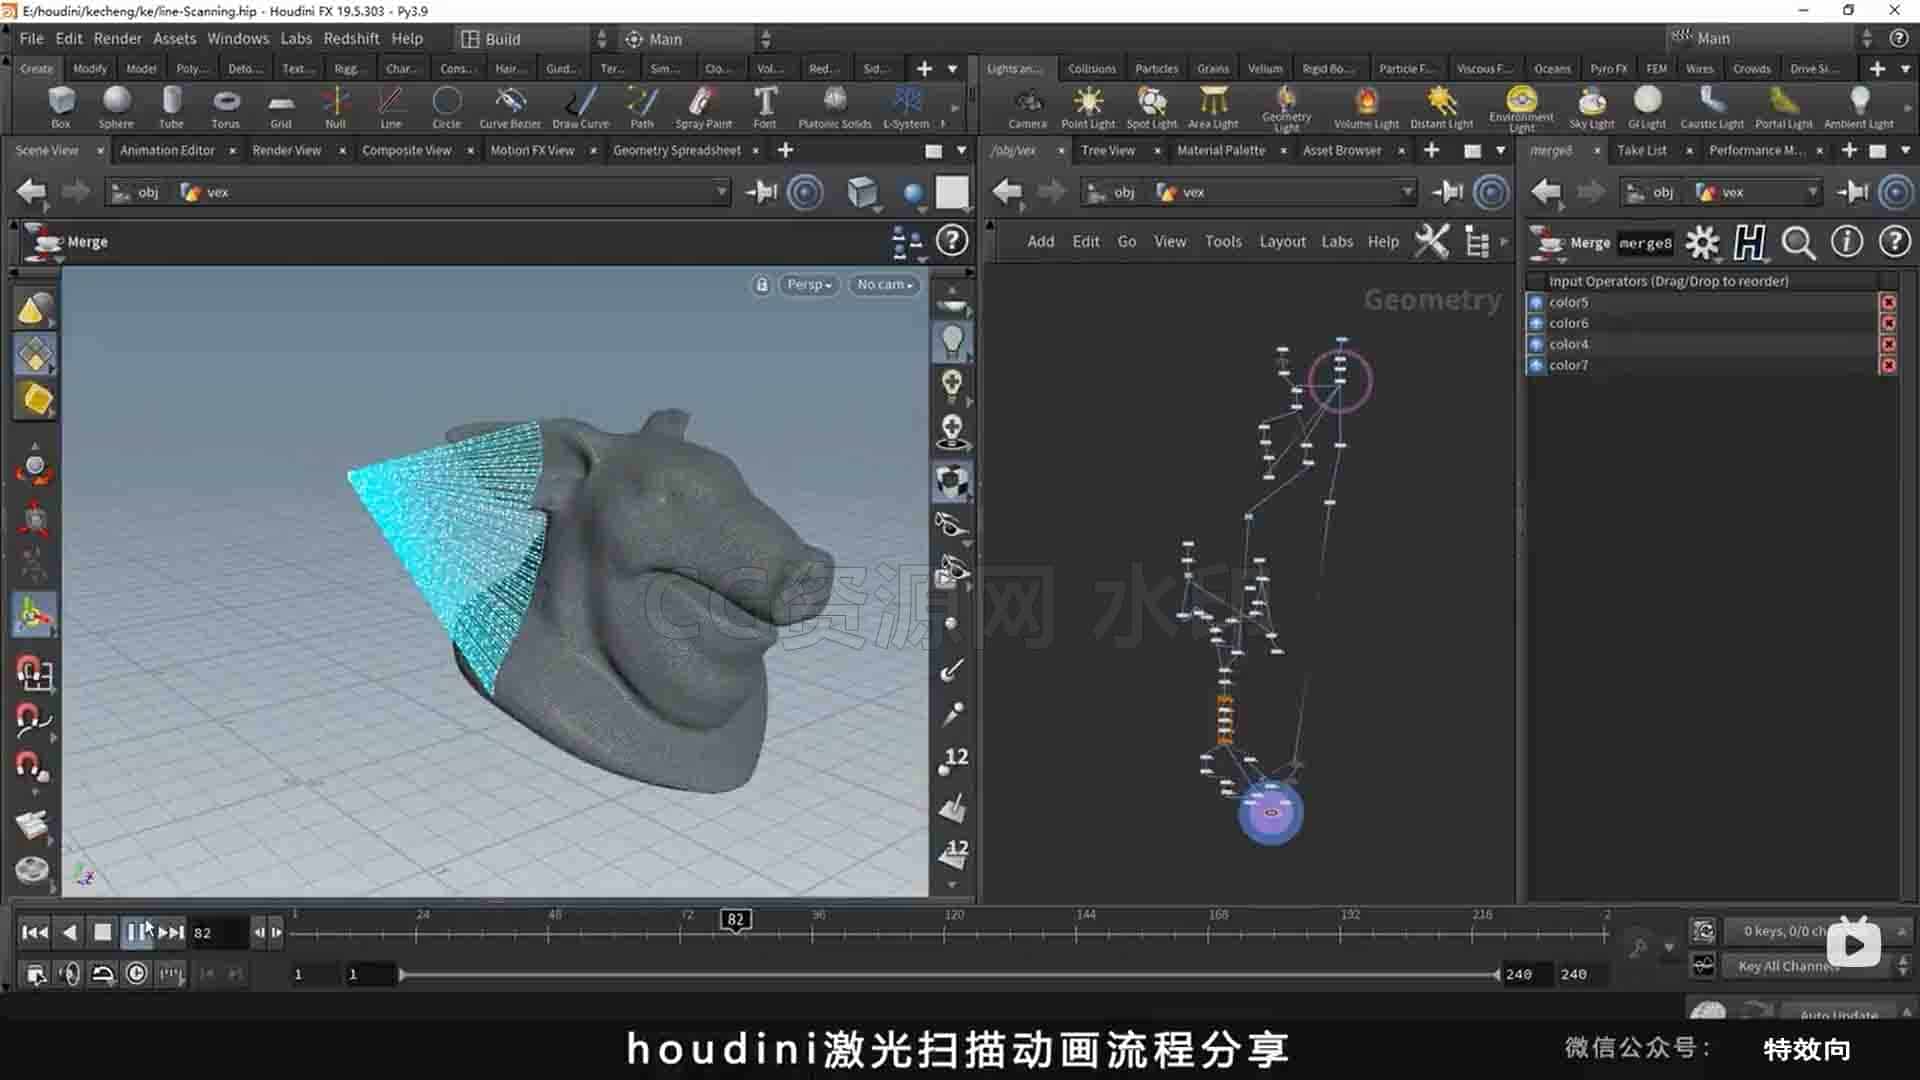Screen dimensions: 1920x1080
Task: Open the Layout menu in network editor
Action: (1282, 241)
